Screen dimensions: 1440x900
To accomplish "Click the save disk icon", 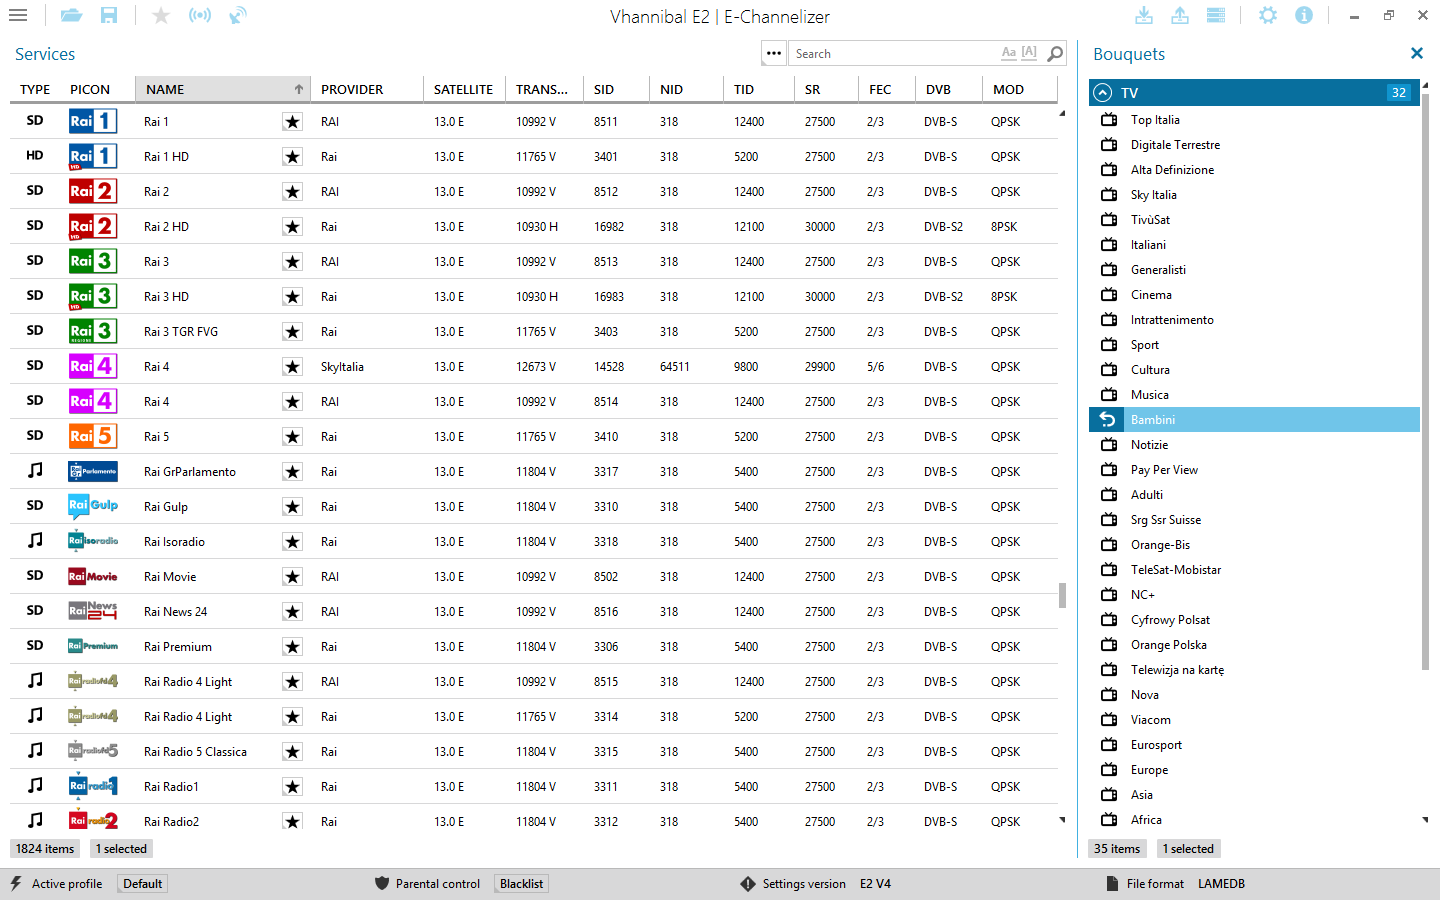I will tap(109, 16).
